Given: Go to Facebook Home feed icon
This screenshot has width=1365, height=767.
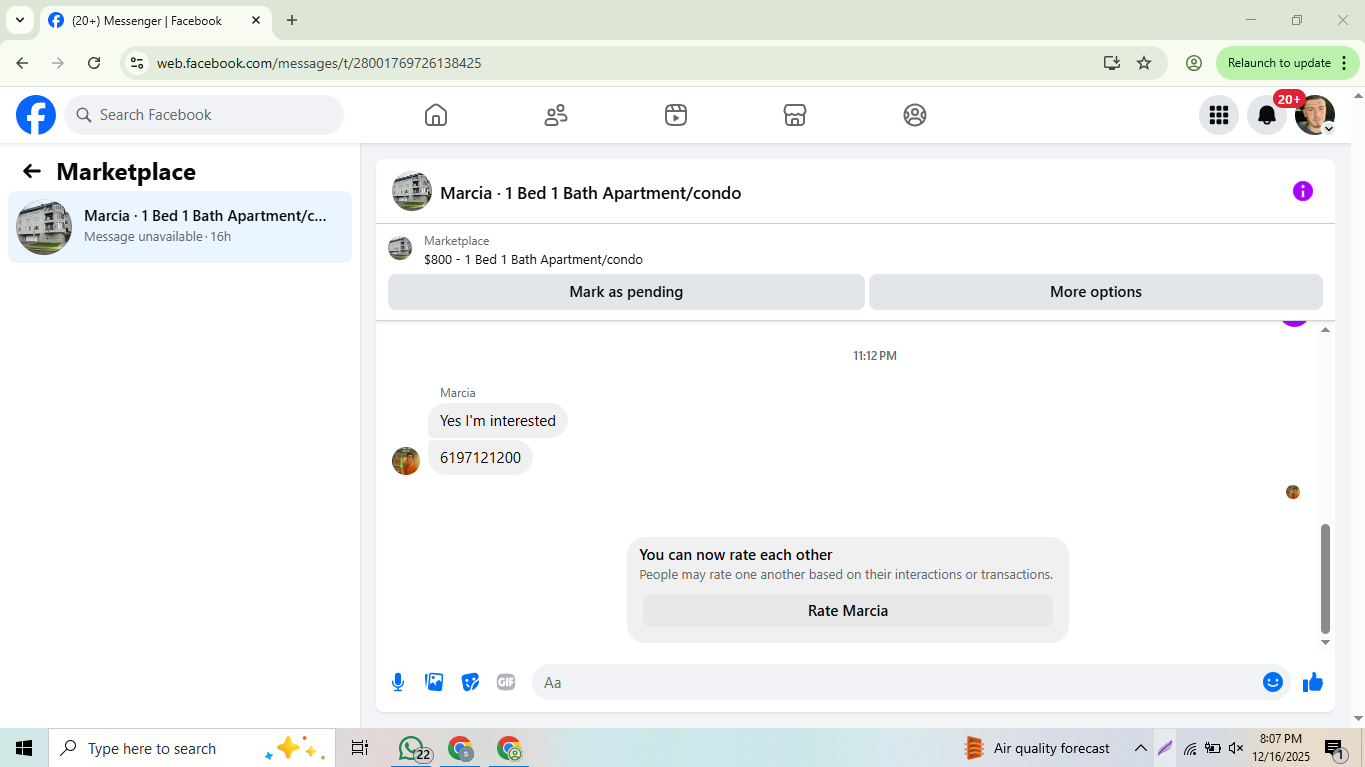Looking at the screenshot, I should coord(436,115).
